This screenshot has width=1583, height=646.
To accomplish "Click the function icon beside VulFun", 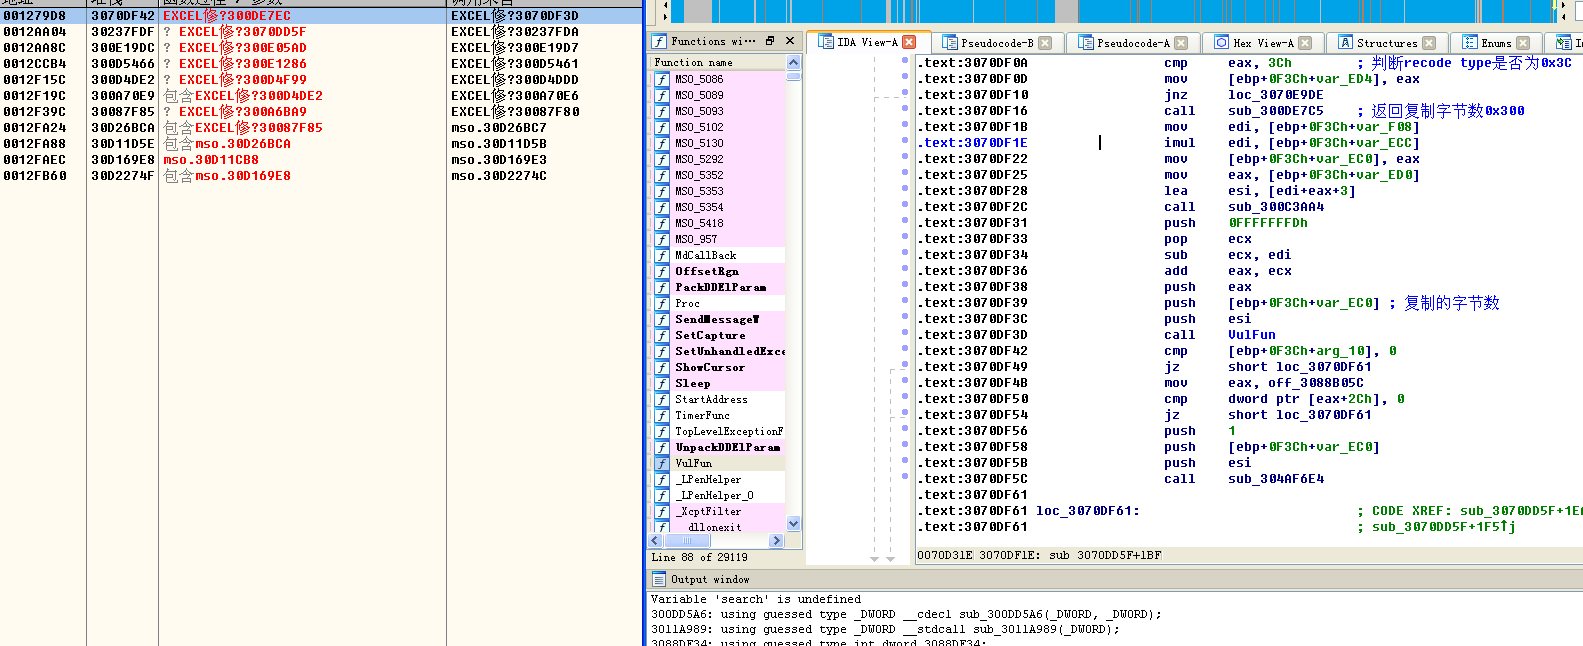I will [662, 463].
